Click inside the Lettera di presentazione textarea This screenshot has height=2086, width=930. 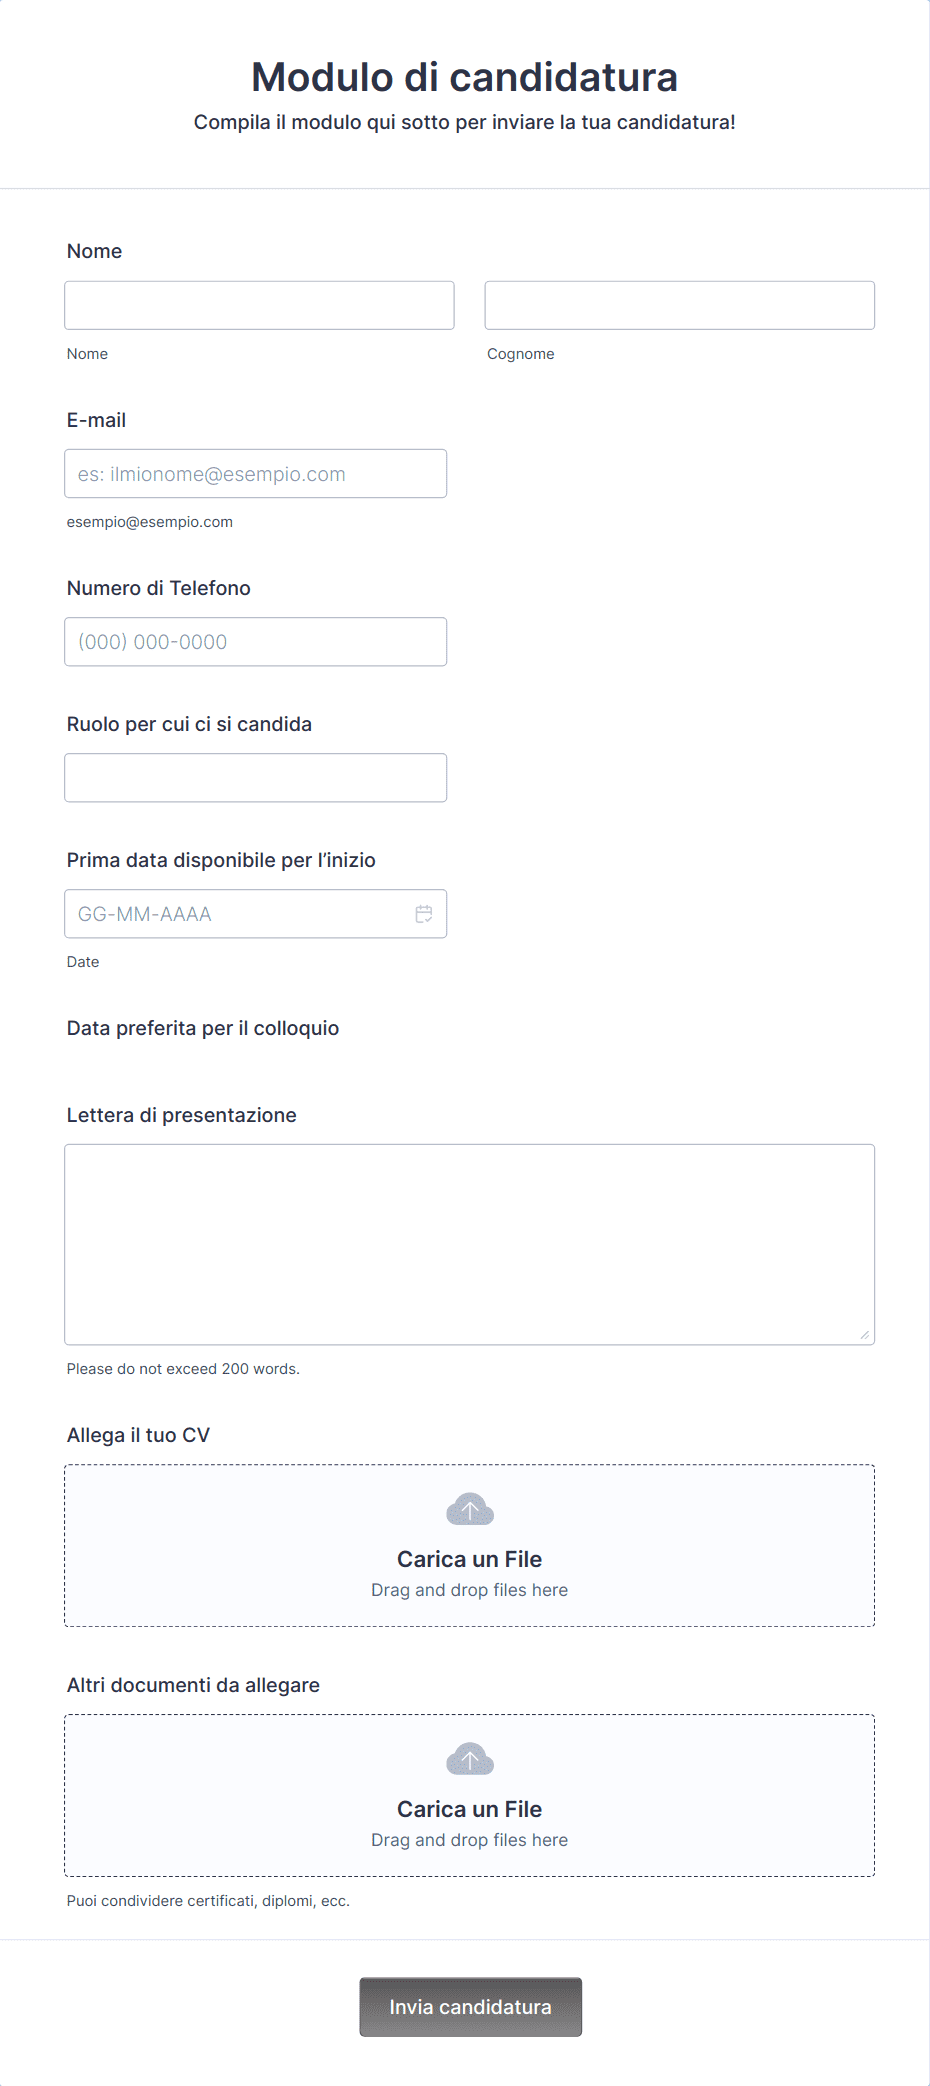469,1244
